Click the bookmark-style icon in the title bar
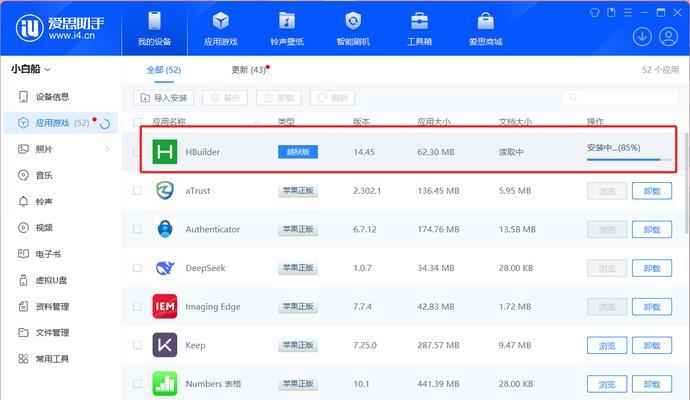Image resolution: width=690 pixels, height=400 pixels. point(611,13)
